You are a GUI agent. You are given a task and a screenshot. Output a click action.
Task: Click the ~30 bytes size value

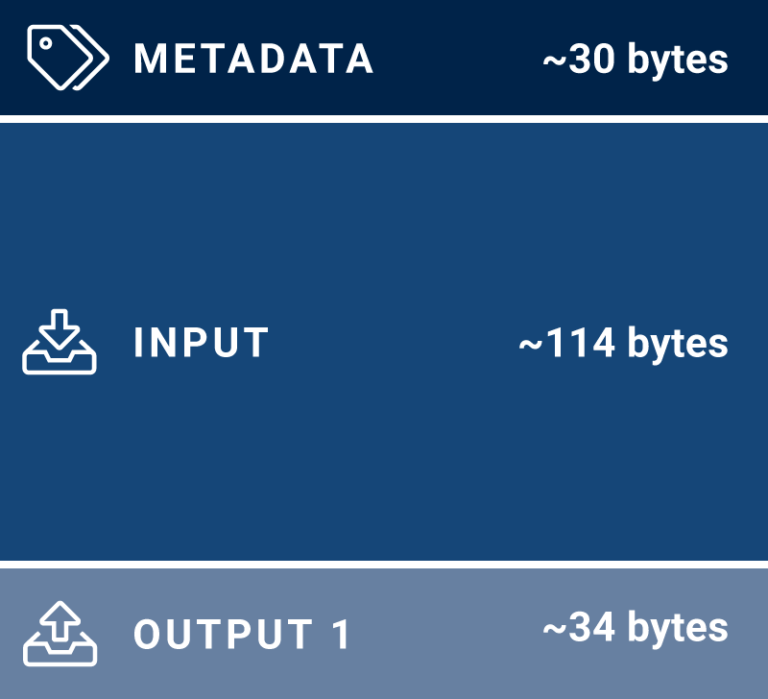(635, 60)
